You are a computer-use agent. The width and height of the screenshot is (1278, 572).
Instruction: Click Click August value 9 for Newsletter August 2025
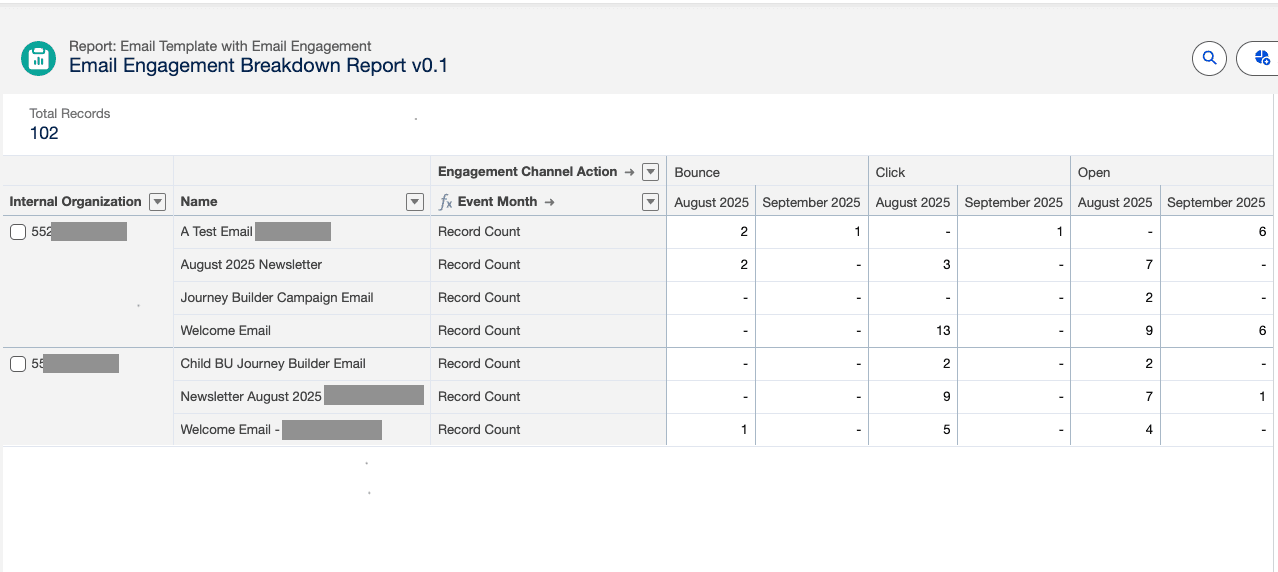[946, 397]
